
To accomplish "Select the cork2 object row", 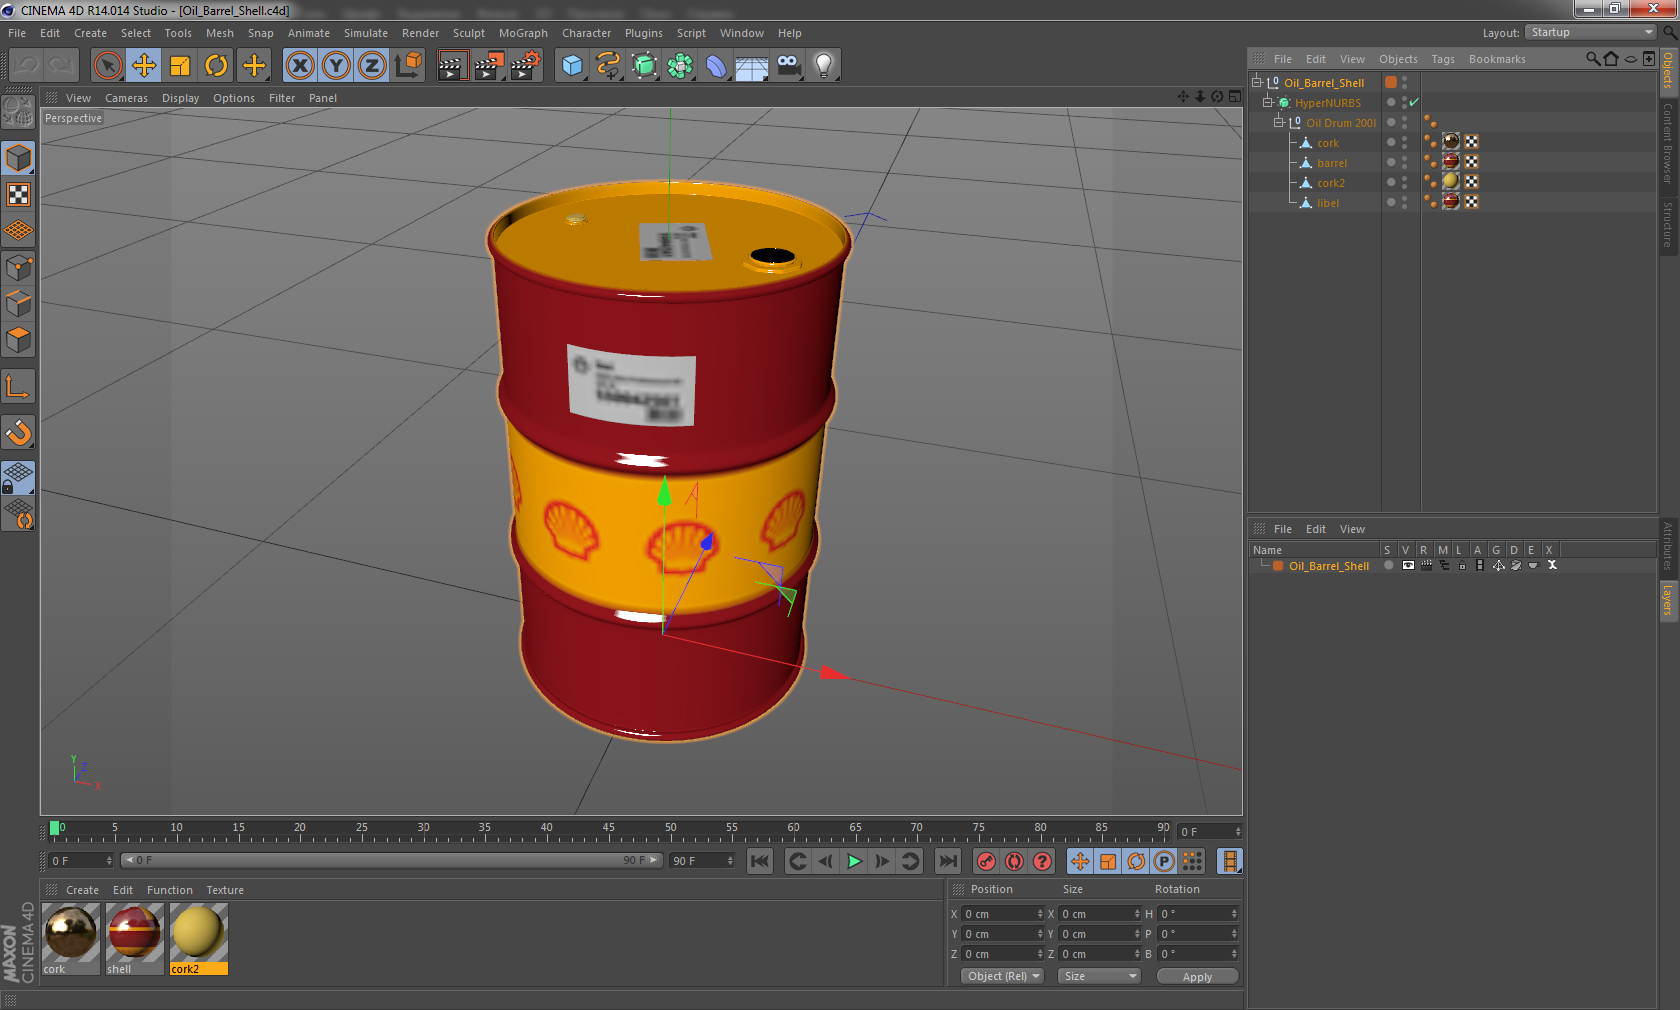I will (1331, 183).
